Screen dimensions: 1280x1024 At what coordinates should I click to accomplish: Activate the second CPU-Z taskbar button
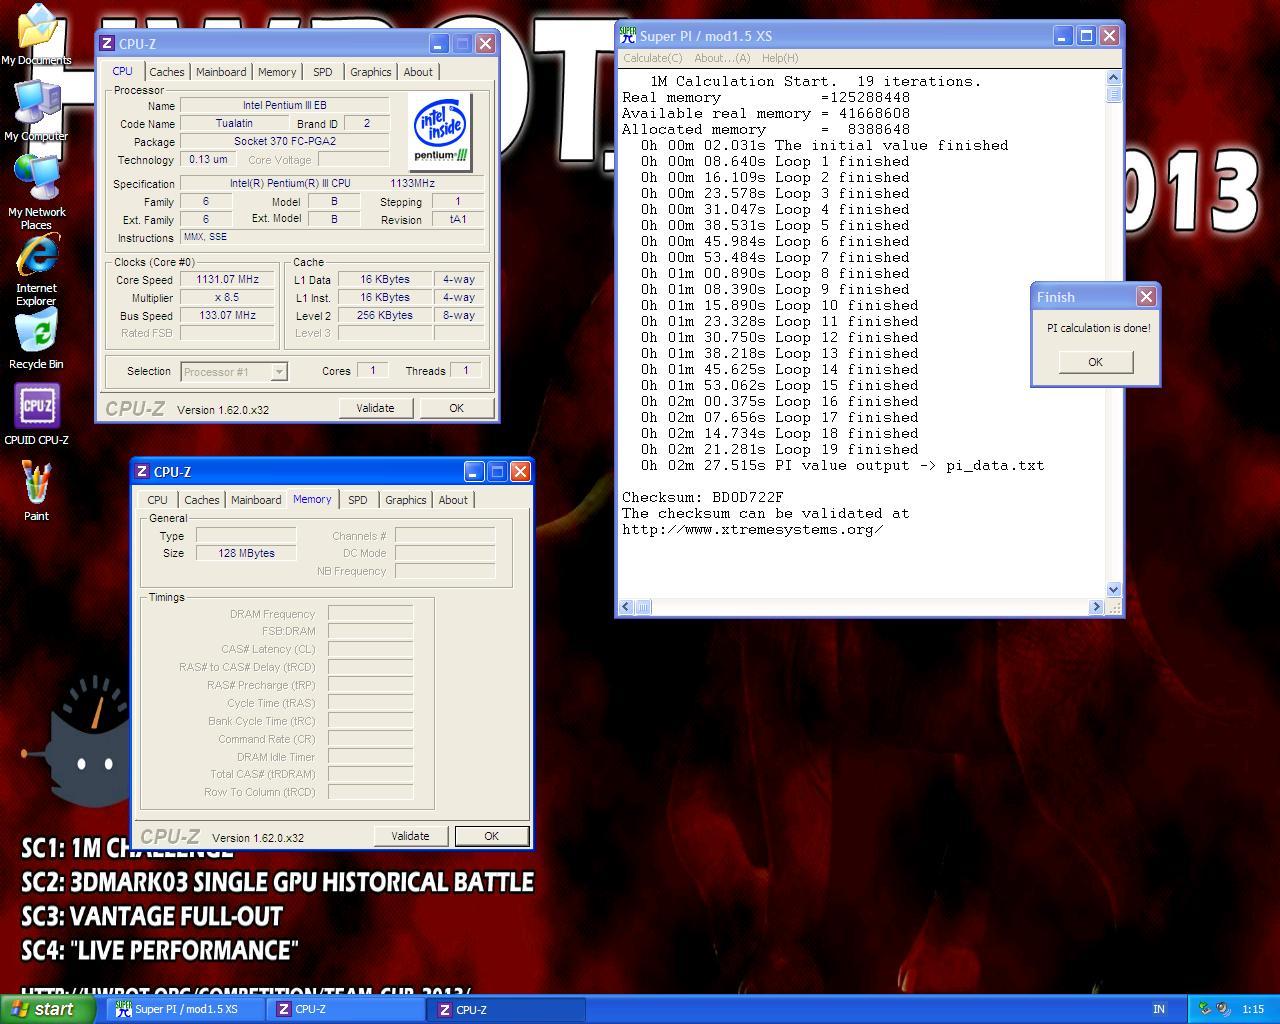tap(506, 1009)
